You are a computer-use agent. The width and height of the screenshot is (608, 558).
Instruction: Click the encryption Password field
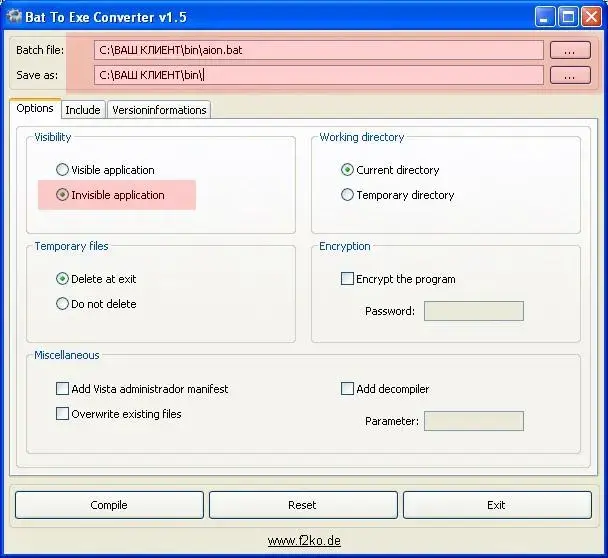click(x=474, y=311)
